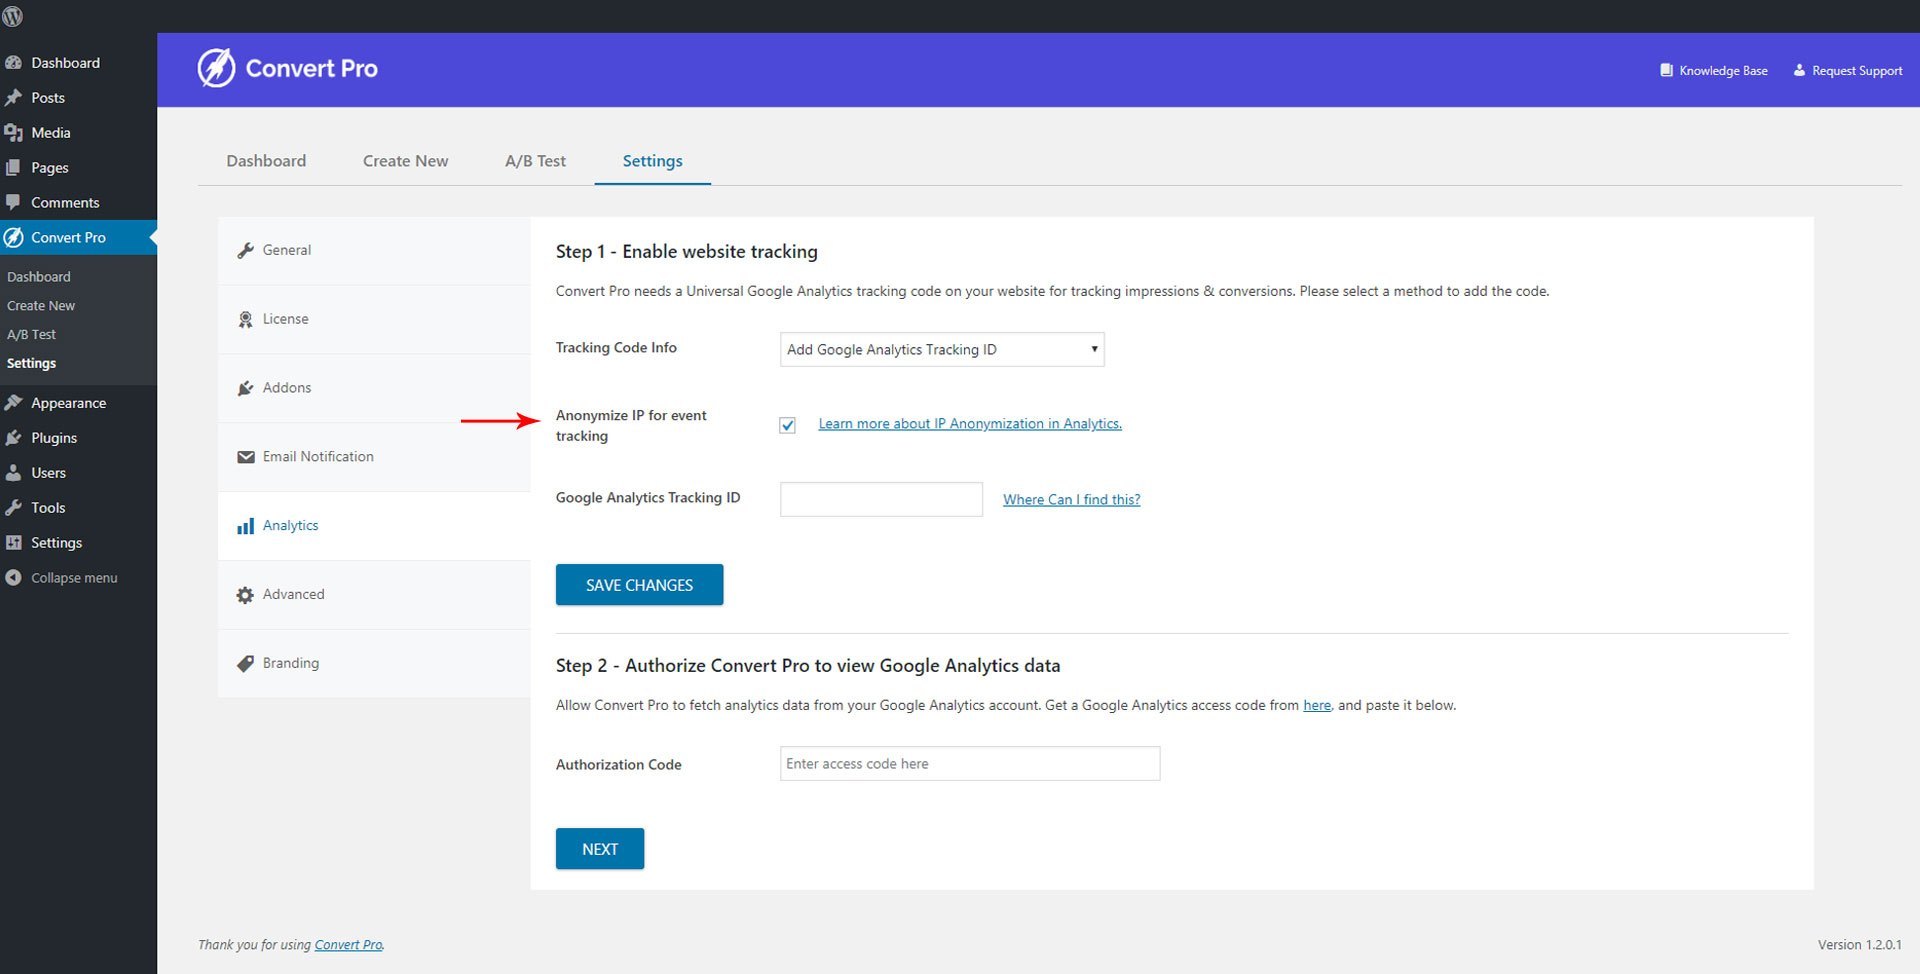Viewport: 1920px width, 974px height.
Task: Switch to the Dashboard tab
Action: pyautogui.click(x=266, y=161)
